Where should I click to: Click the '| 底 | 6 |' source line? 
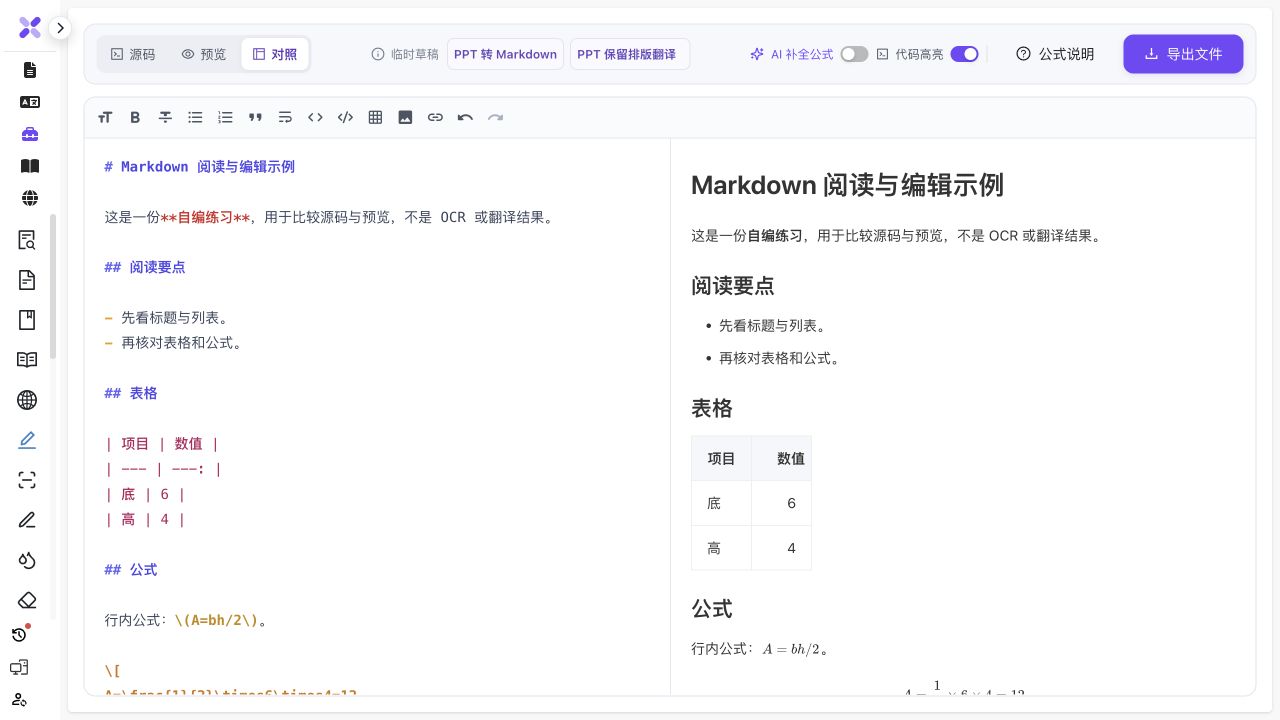click(145, 494)
